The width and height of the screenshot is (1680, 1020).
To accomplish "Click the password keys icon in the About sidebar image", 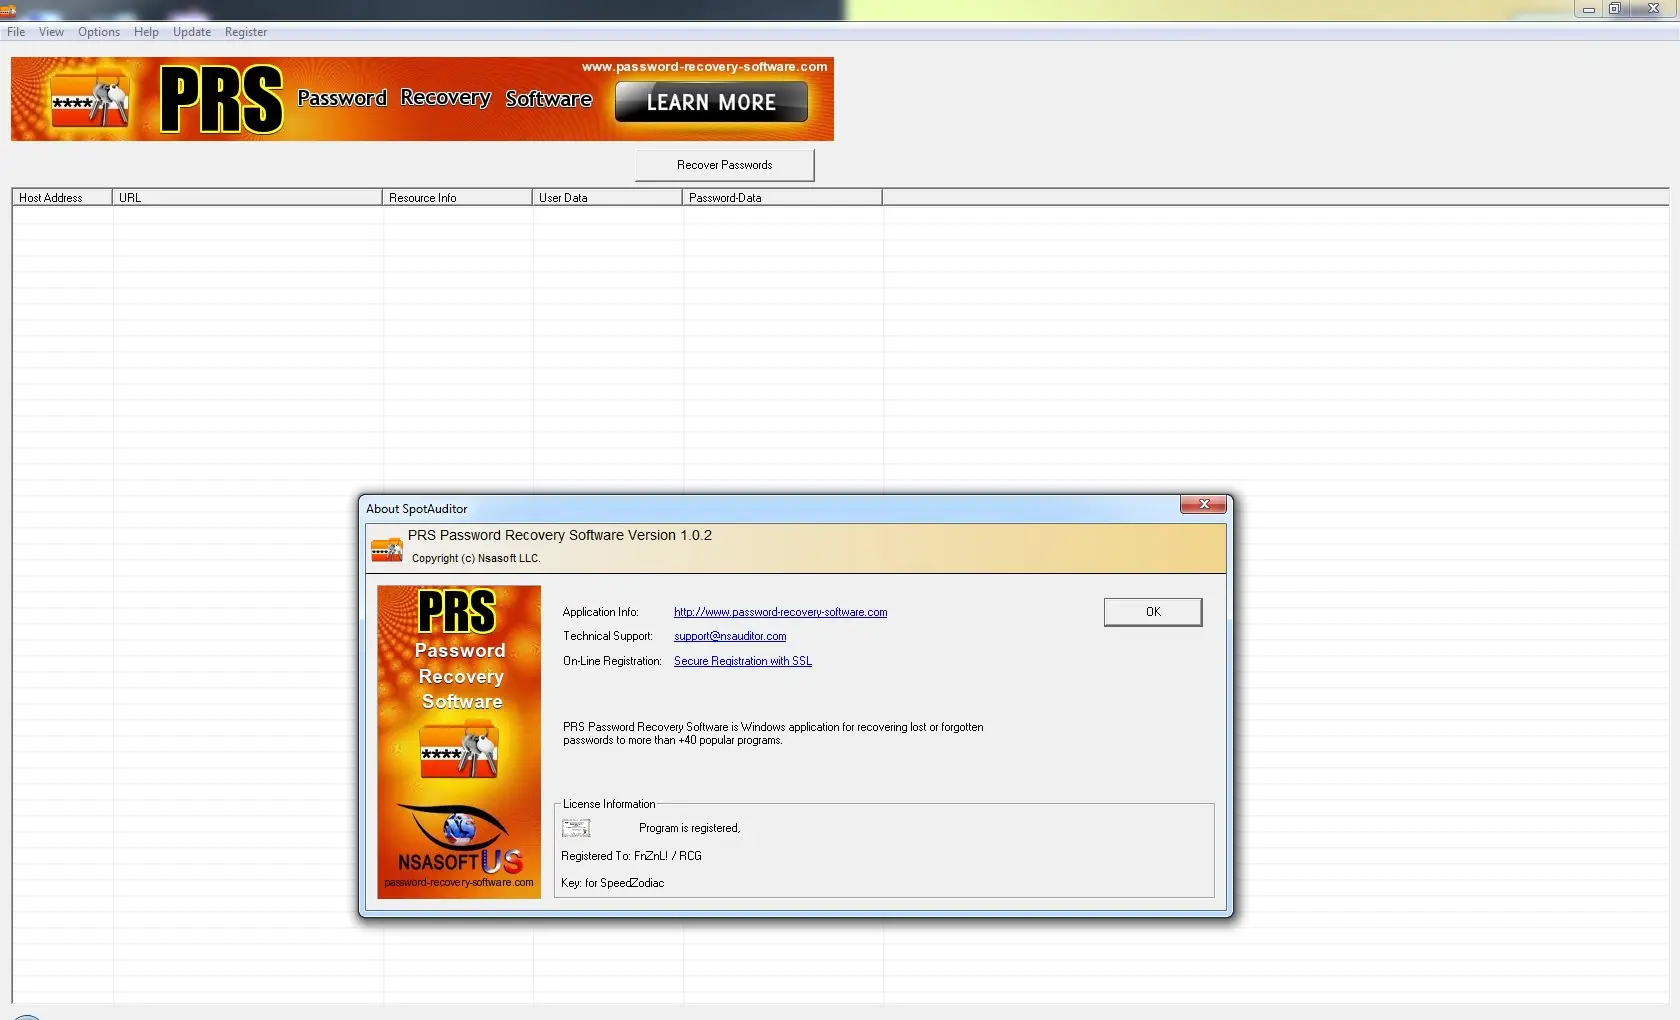I will 459,750.
